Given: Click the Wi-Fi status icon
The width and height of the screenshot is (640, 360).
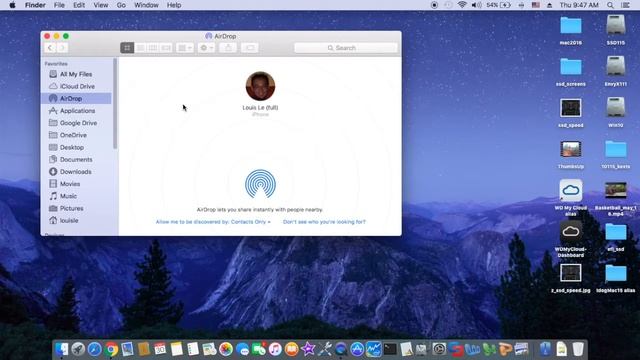Looking at the screenshot, I should [462, 5].
